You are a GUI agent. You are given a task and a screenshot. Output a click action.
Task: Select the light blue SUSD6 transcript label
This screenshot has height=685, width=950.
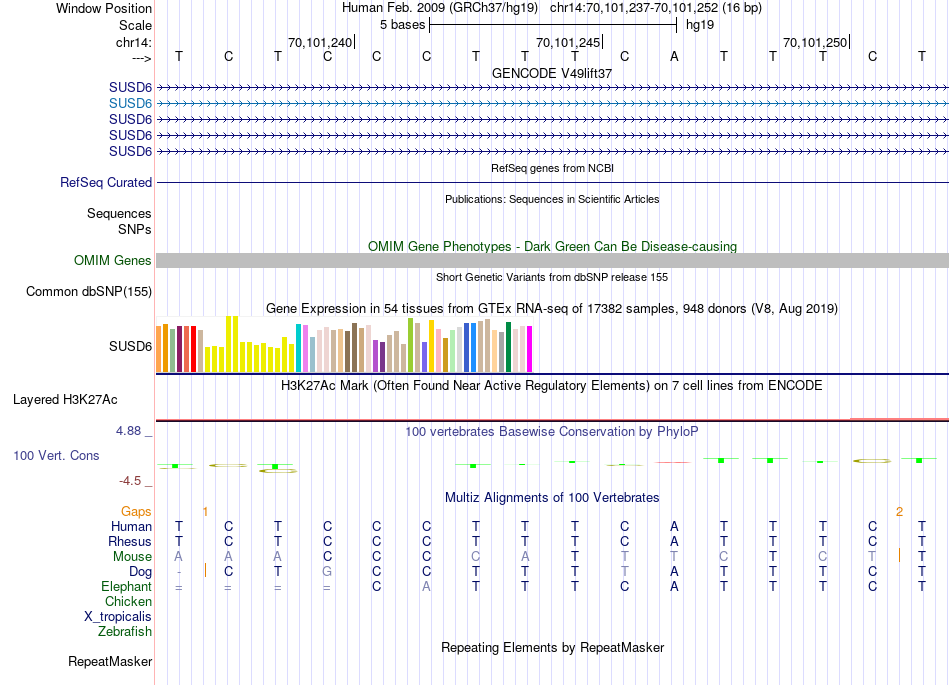(x=130, y=104)
